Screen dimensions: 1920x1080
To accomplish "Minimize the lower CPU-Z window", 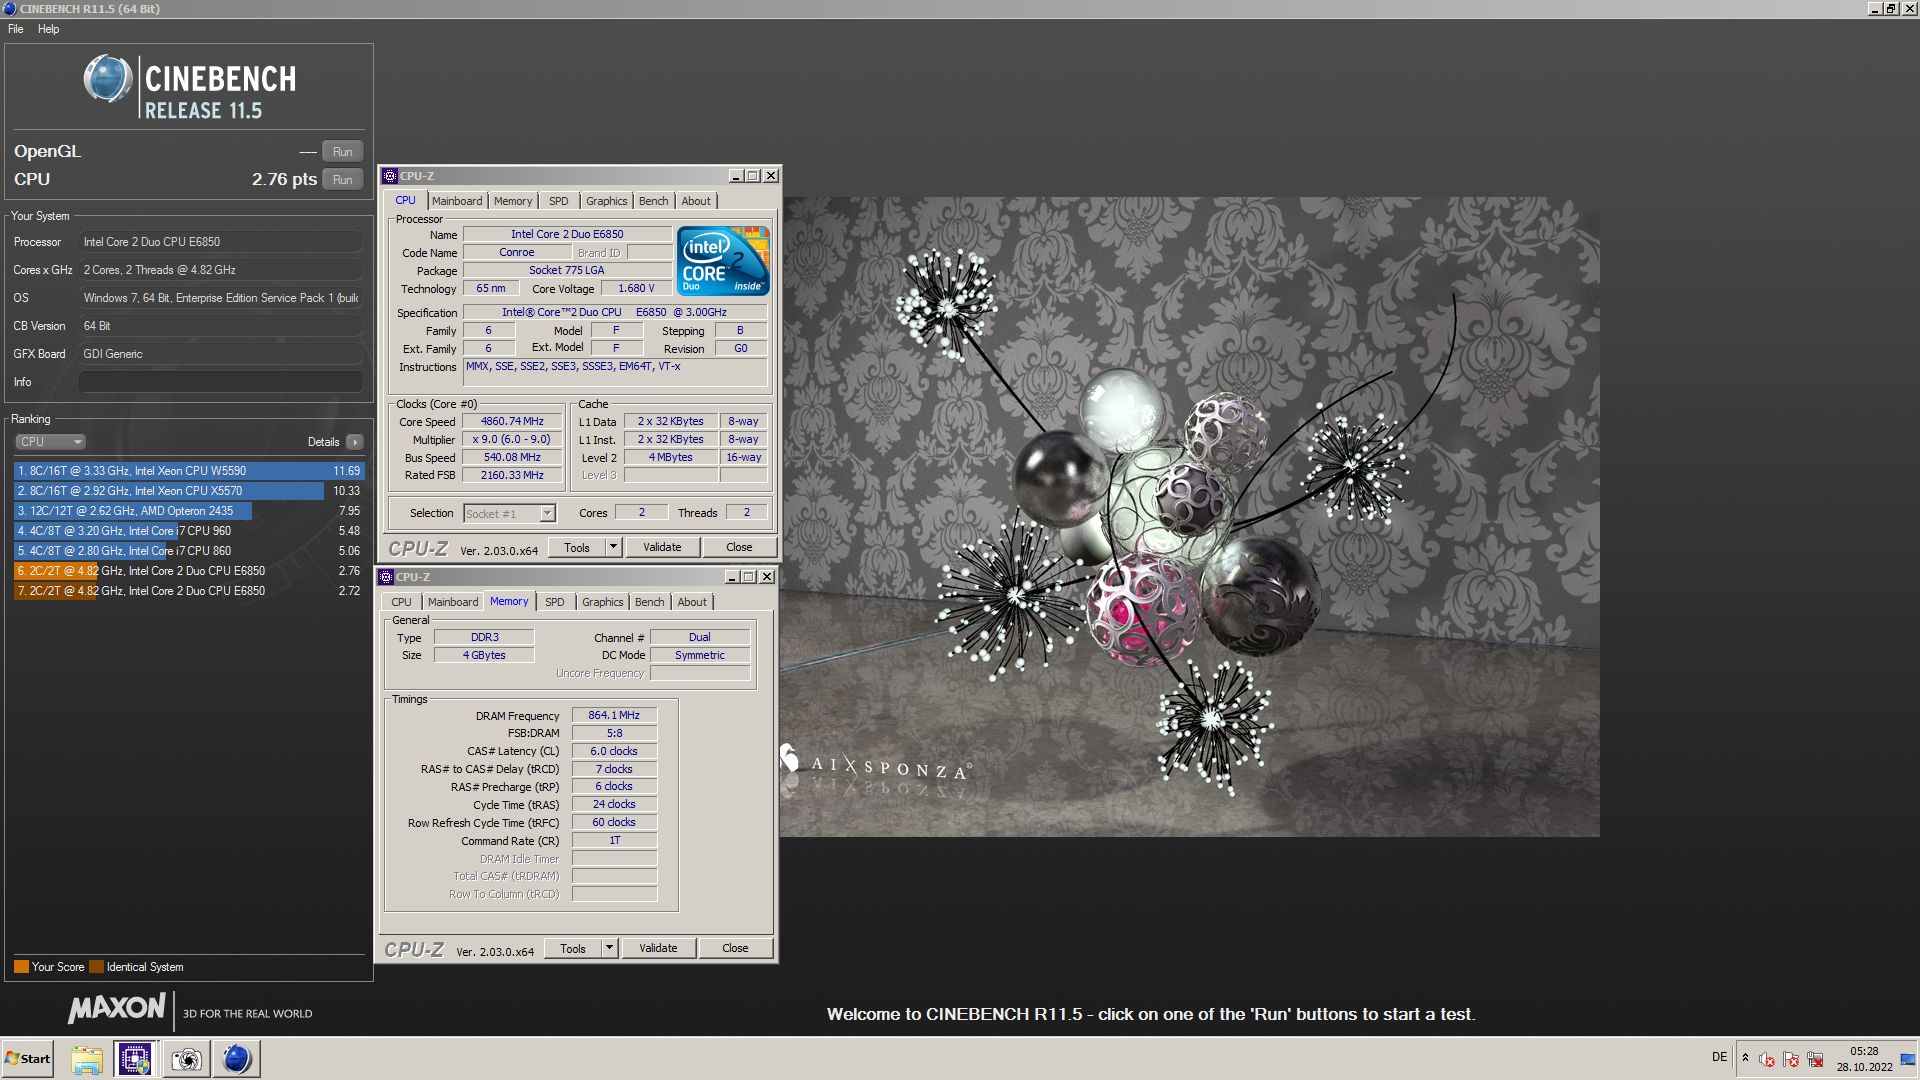I will (732, 577).
